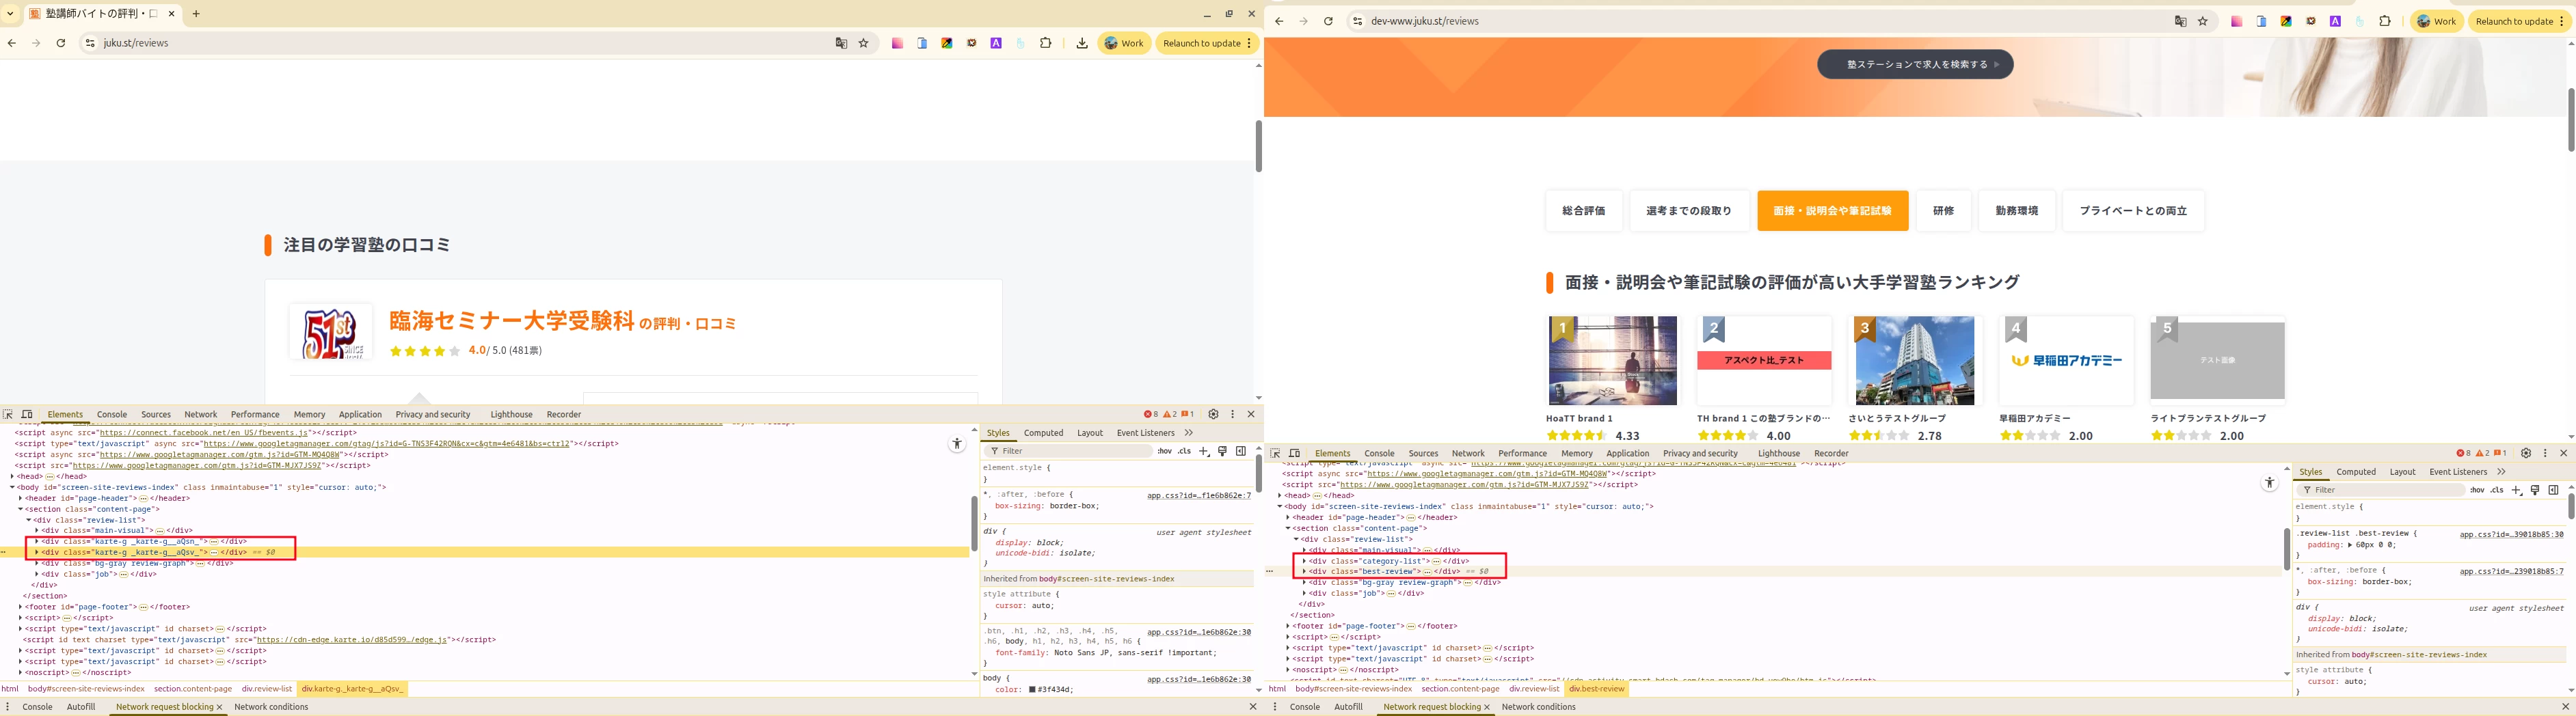Open Downloads icon in left browser toolbar

pos(1082,43)
